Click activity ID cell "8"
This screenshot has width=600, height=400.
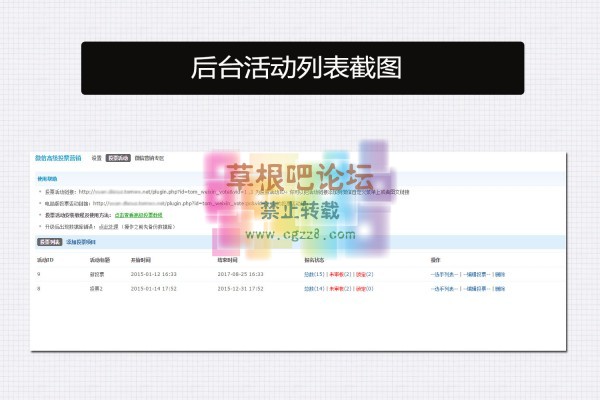click(38, 289)
